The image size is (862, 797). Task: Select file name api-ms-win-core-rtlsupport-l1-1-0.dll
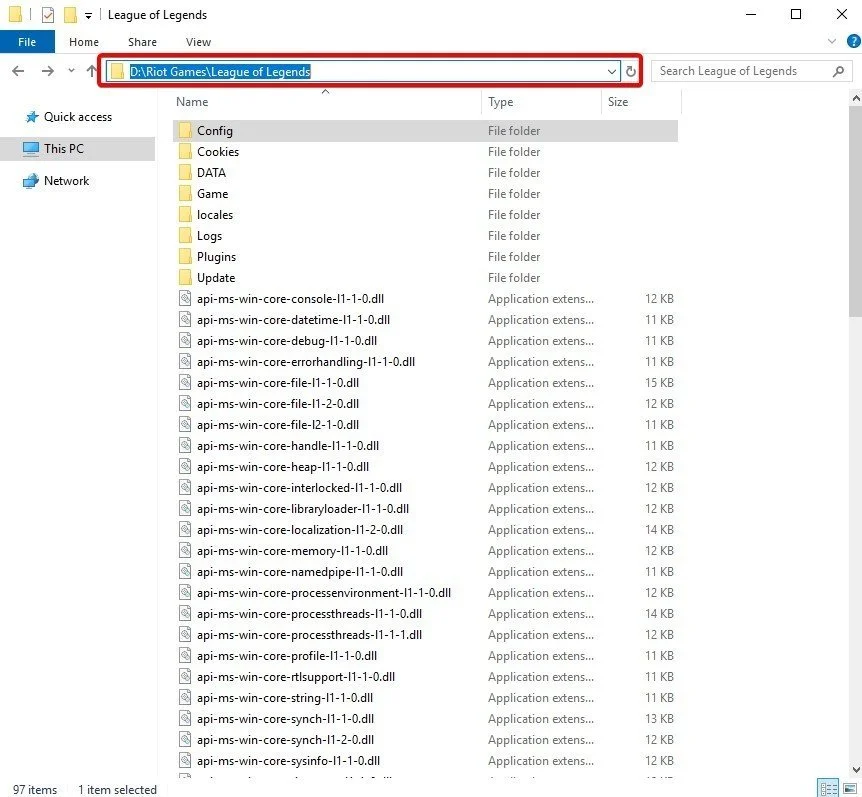point(296,677)
